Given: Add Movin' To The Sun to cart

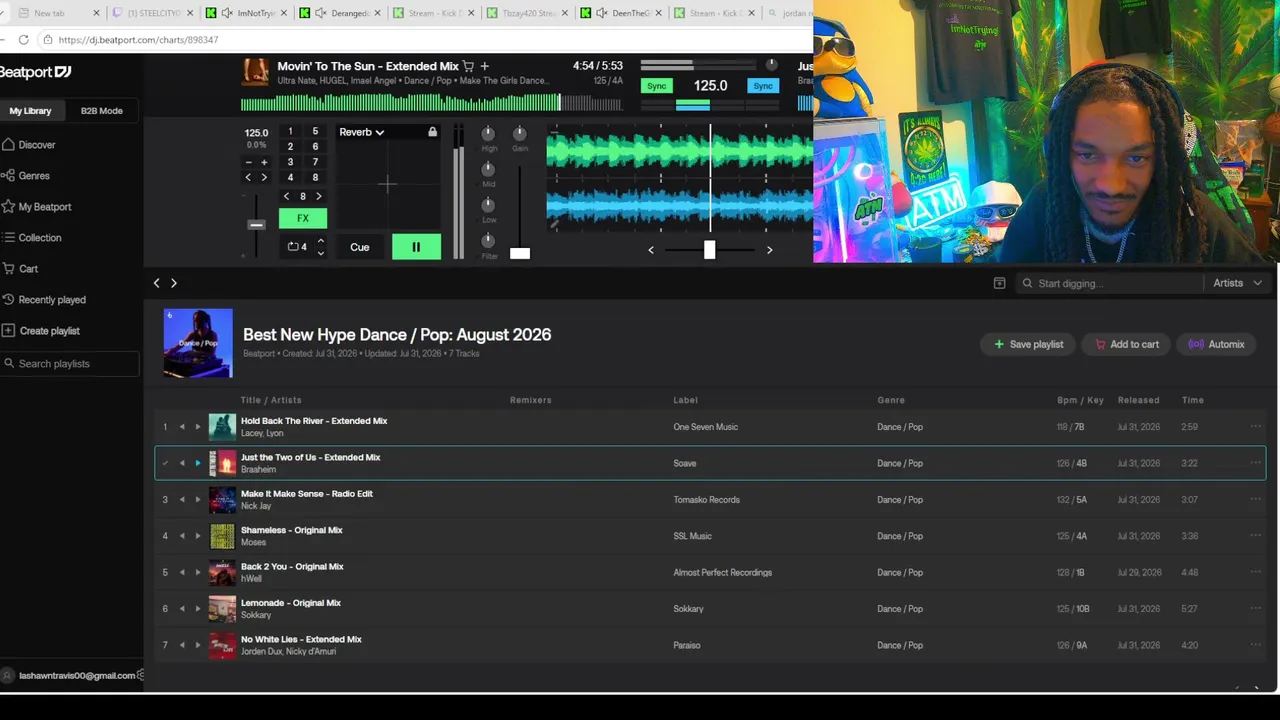Looking at the screenshot, I should click(x=468, y=66).
